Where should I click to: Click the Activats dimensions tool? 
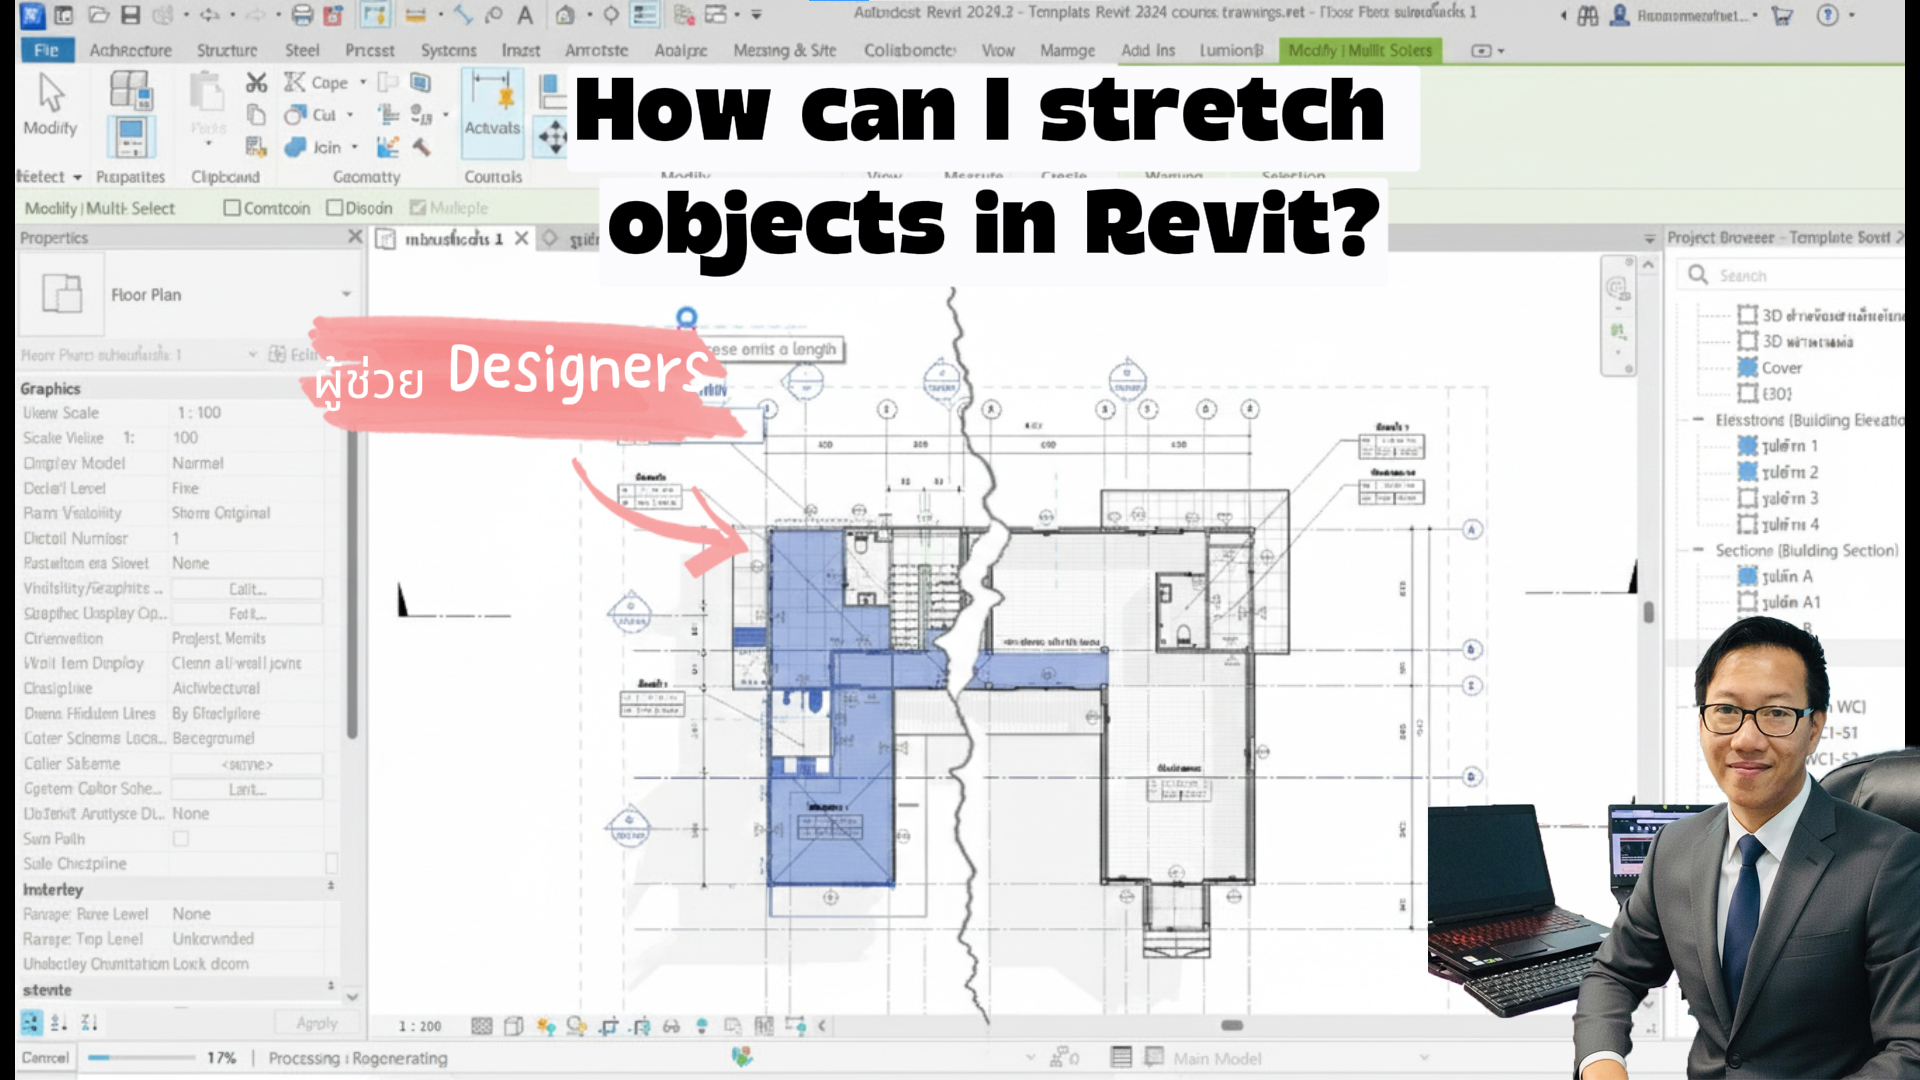click(x=492, y=112)
